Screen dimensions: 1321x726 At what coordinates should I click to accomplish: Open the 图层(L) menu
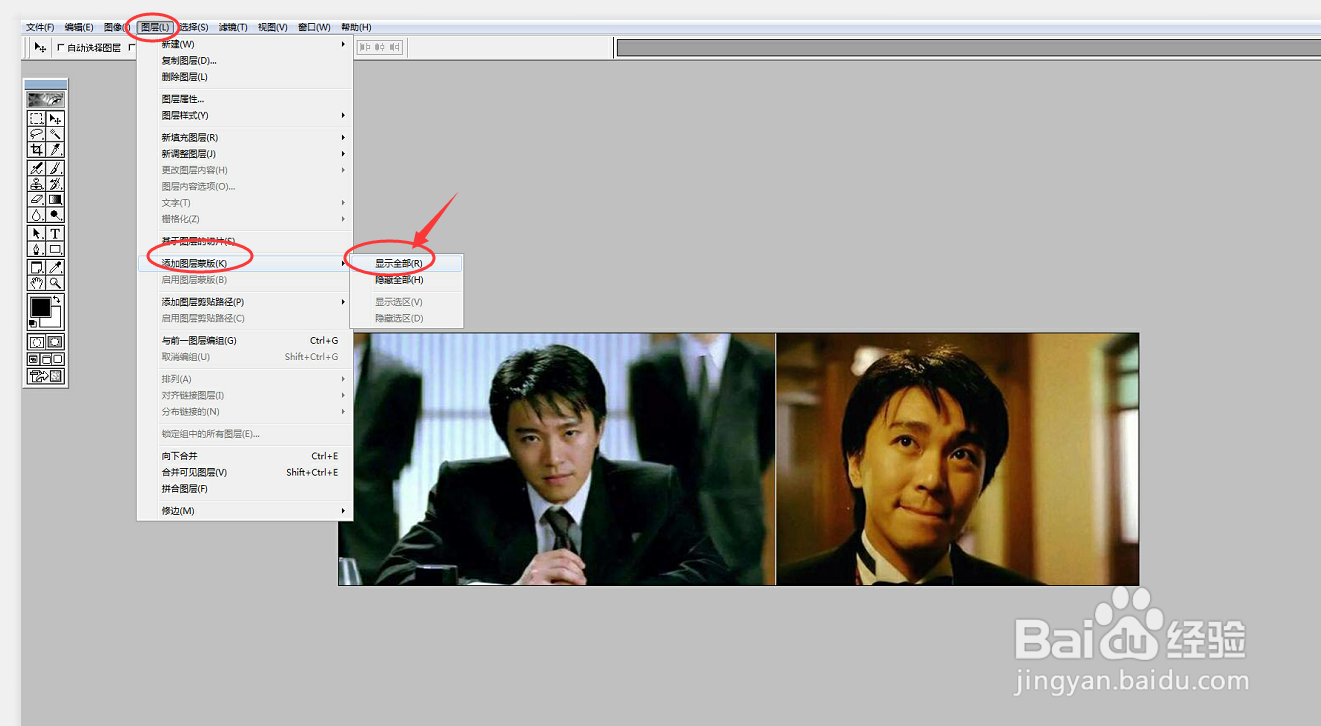pyautogui.click(x=154, y=27)
